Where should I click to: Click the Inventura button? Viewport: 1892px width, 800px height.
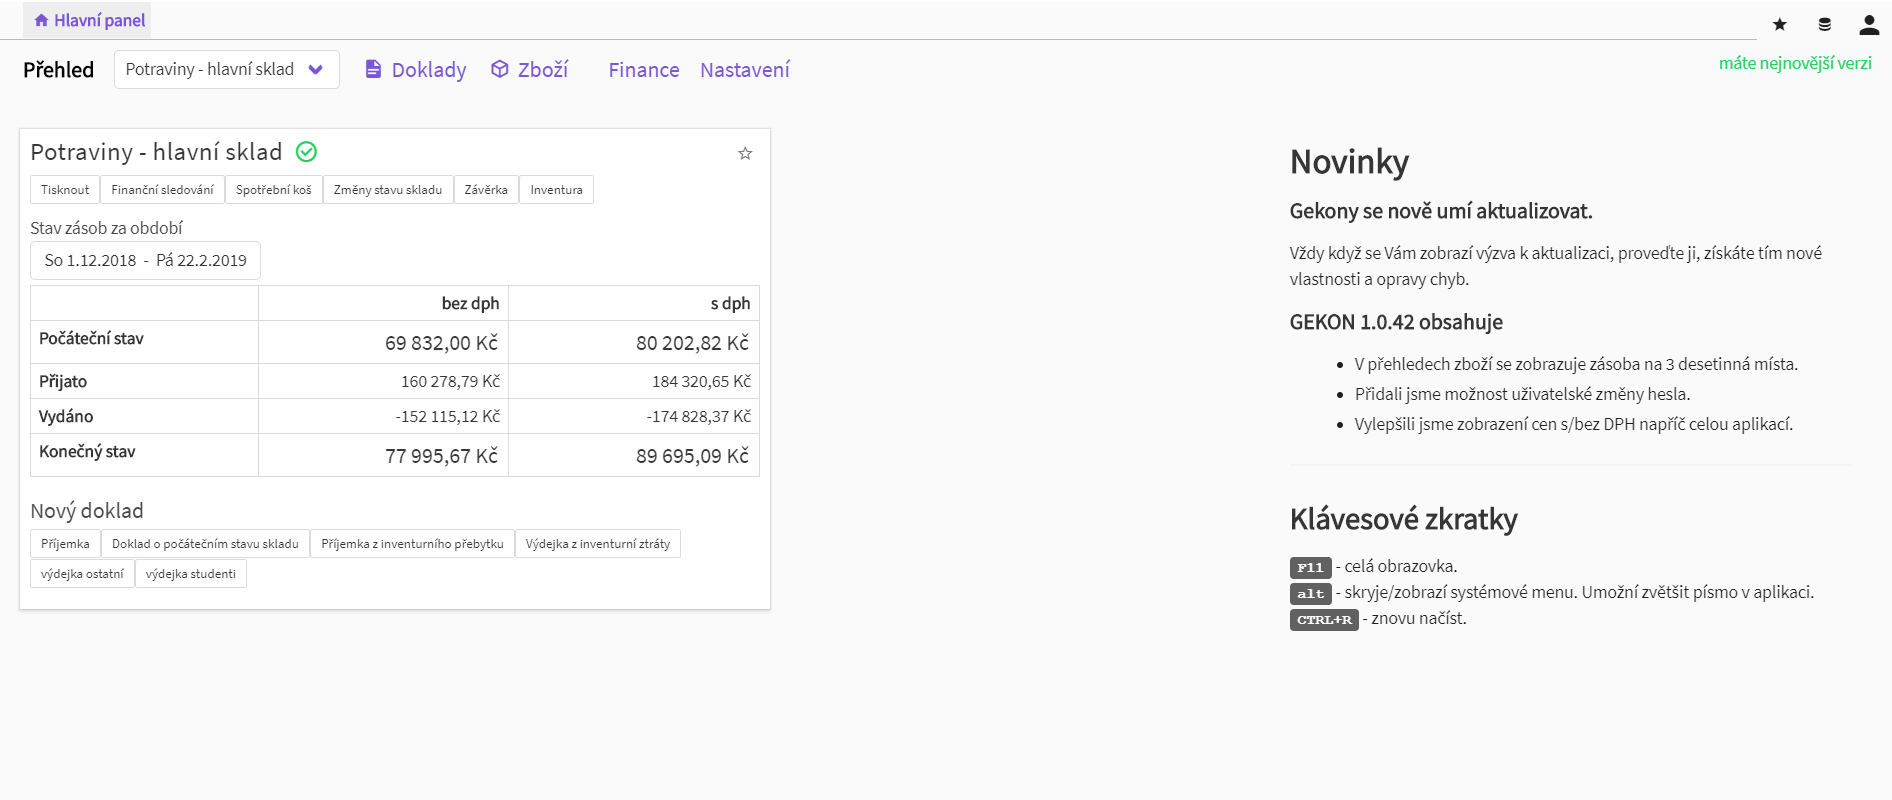tap(556, 190)
